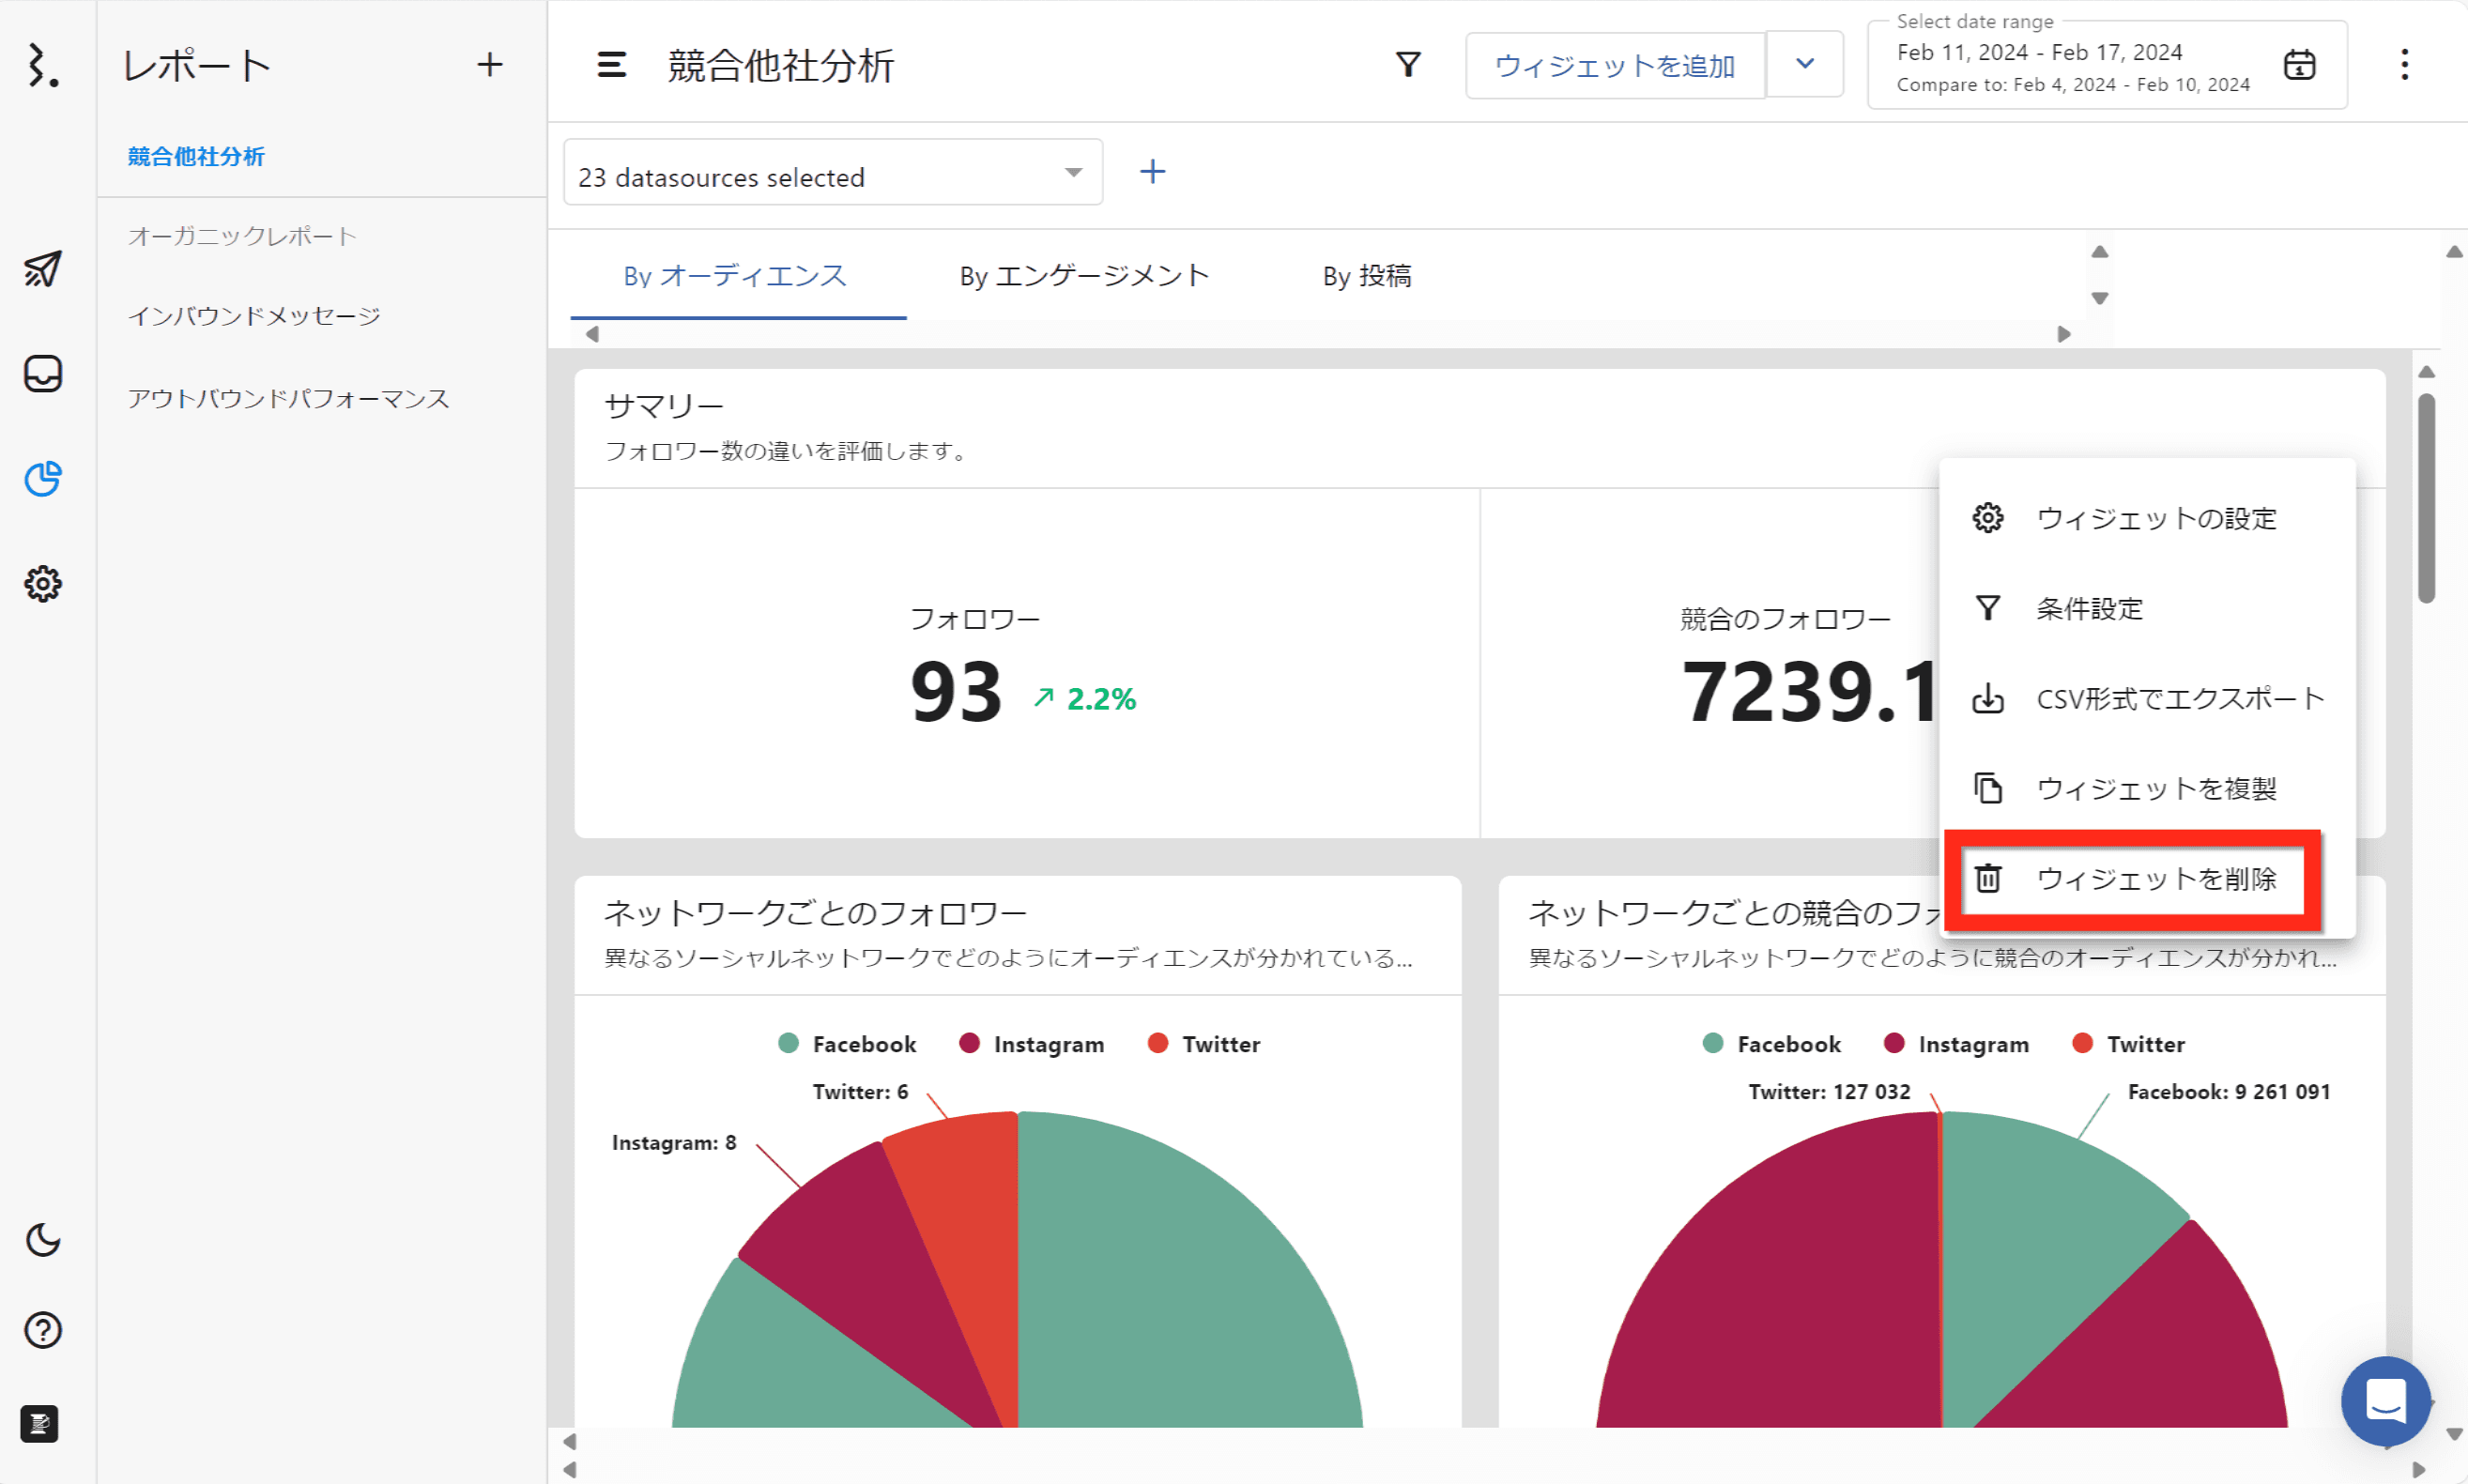Screen dimensions: 2468x1484
Task: Open the calendar date range picker icon
Action: [x=2299, y=65]
